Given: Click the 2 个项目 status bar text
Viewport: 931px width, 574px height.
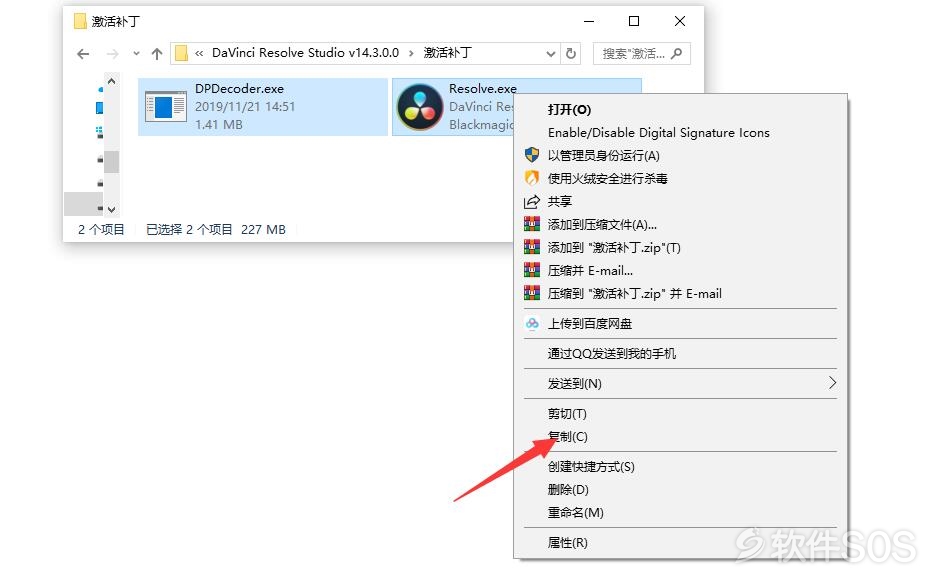Looking at the screenshot, I should point(101,230).
